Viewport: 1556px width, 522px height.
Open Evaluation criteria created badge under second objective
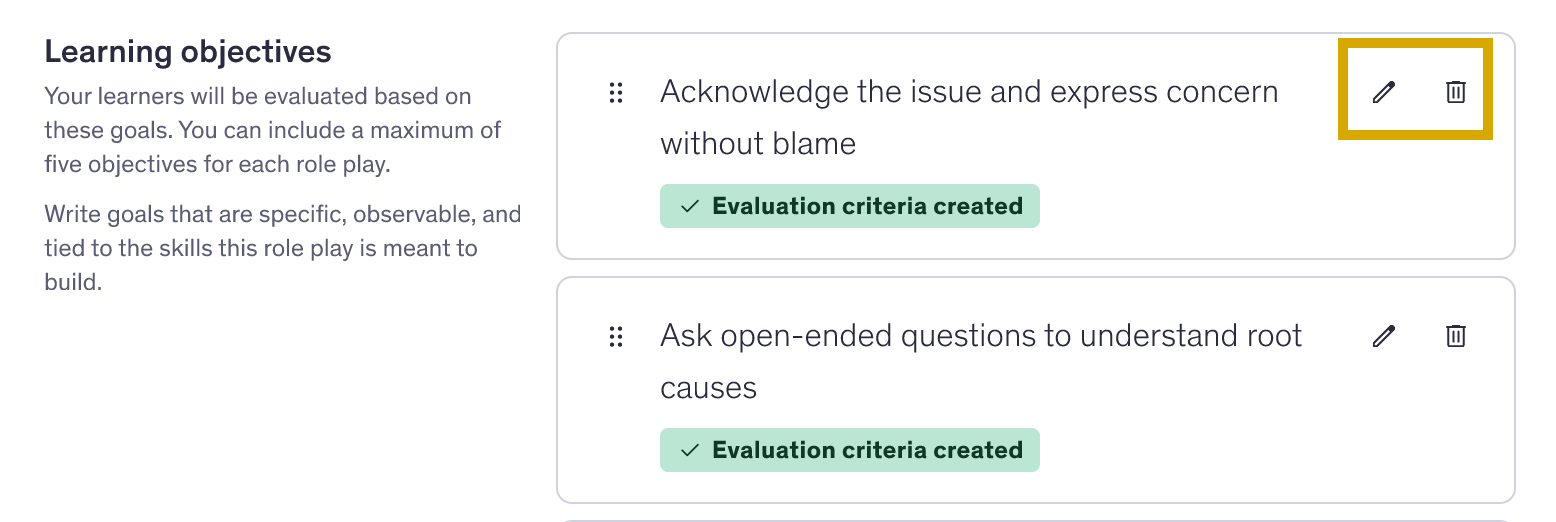850,450
